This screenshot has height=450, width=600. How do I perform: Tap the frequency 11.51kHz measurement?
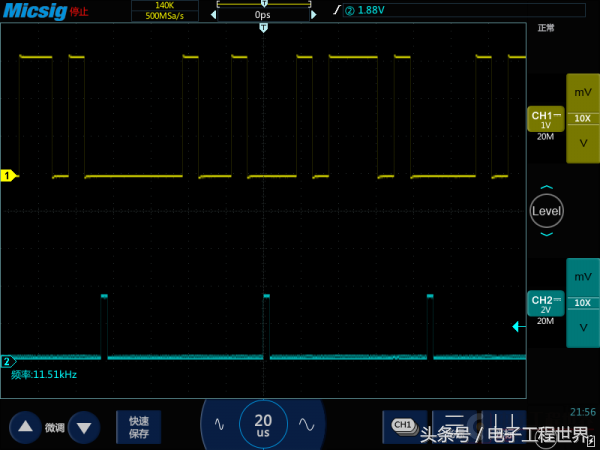click(44, 374)
